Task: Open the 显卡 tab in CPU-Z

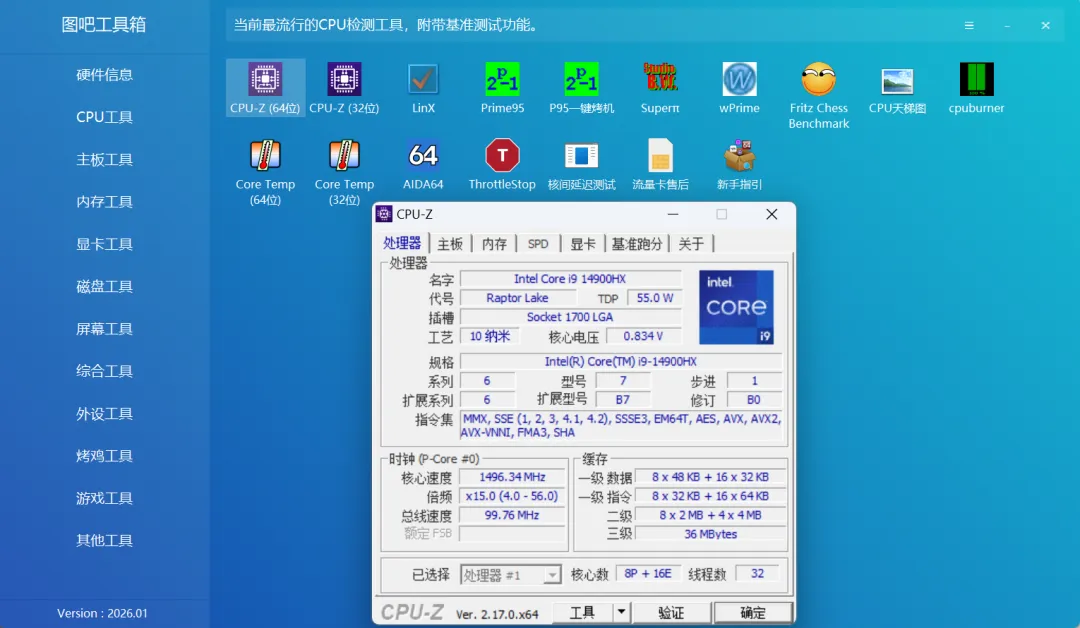Action: tap(583, 244)
